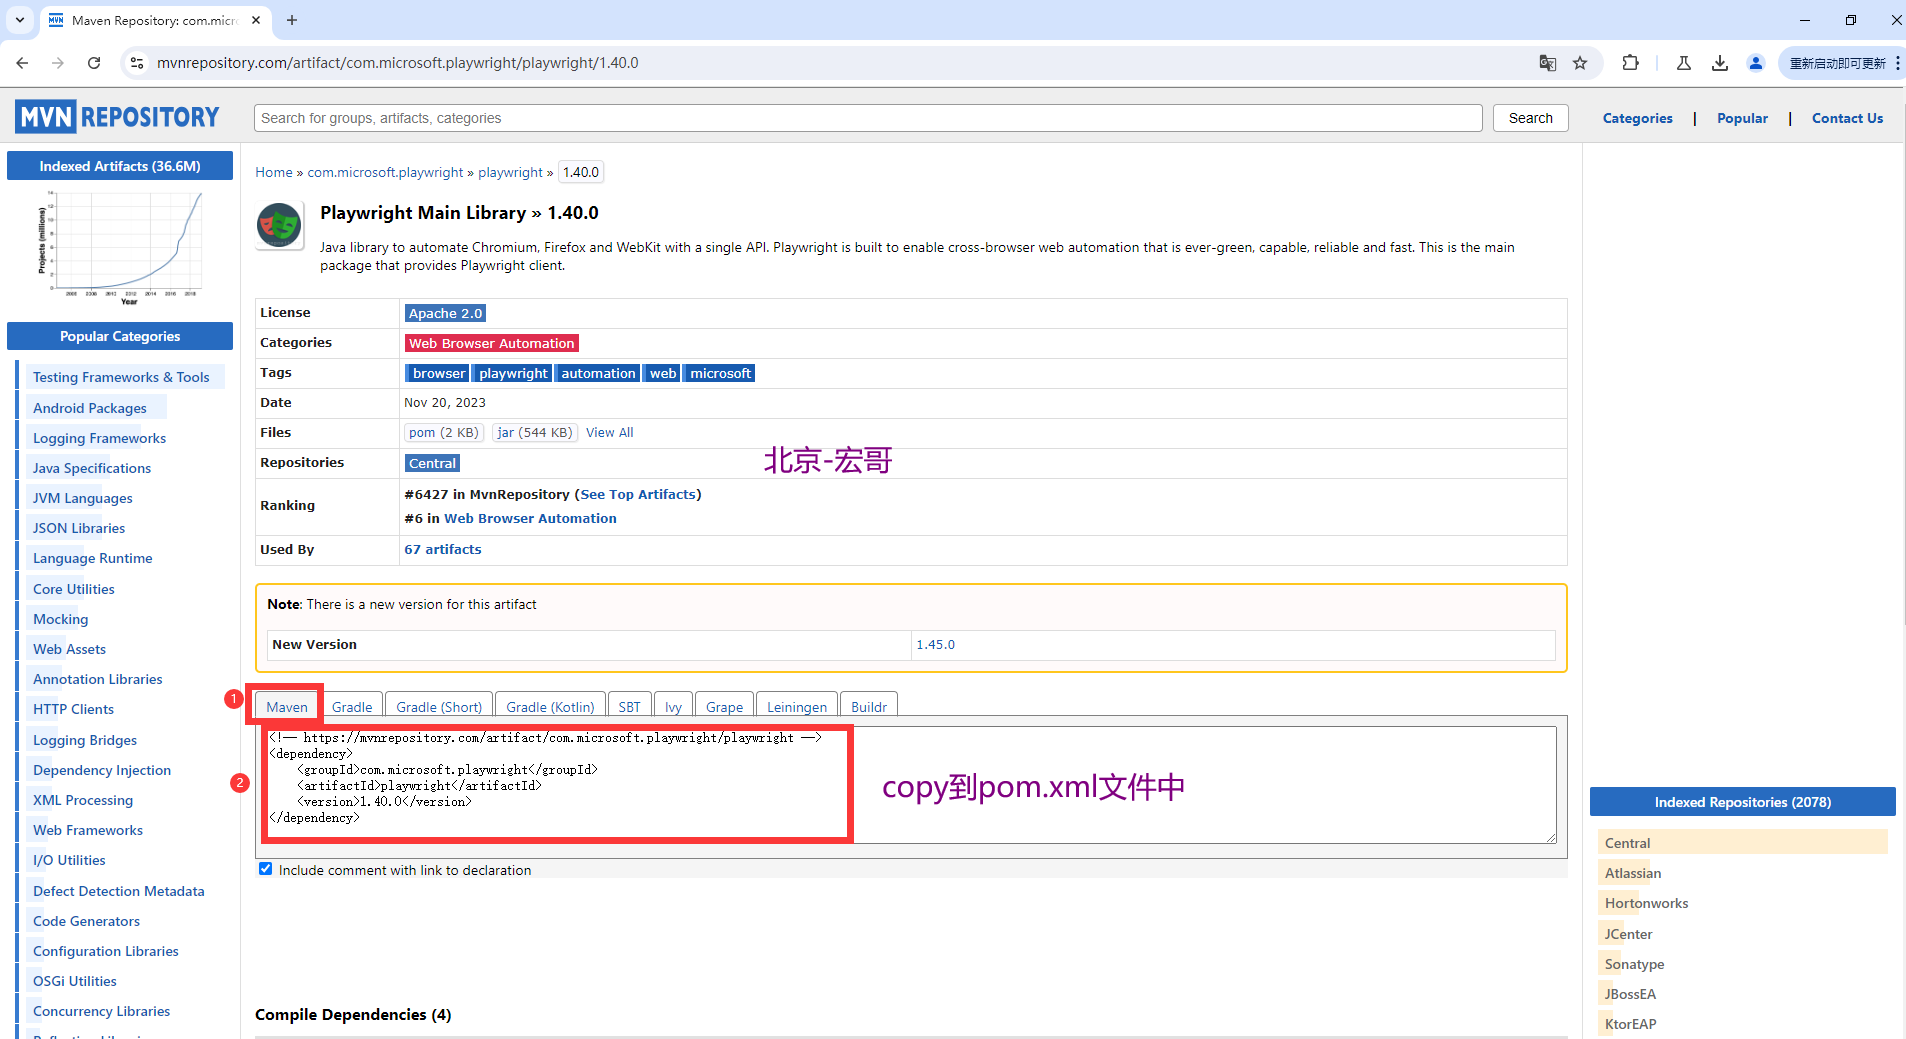Select the Maven tab
This screenshot has width=1906, height=1039.
[287, 706]
